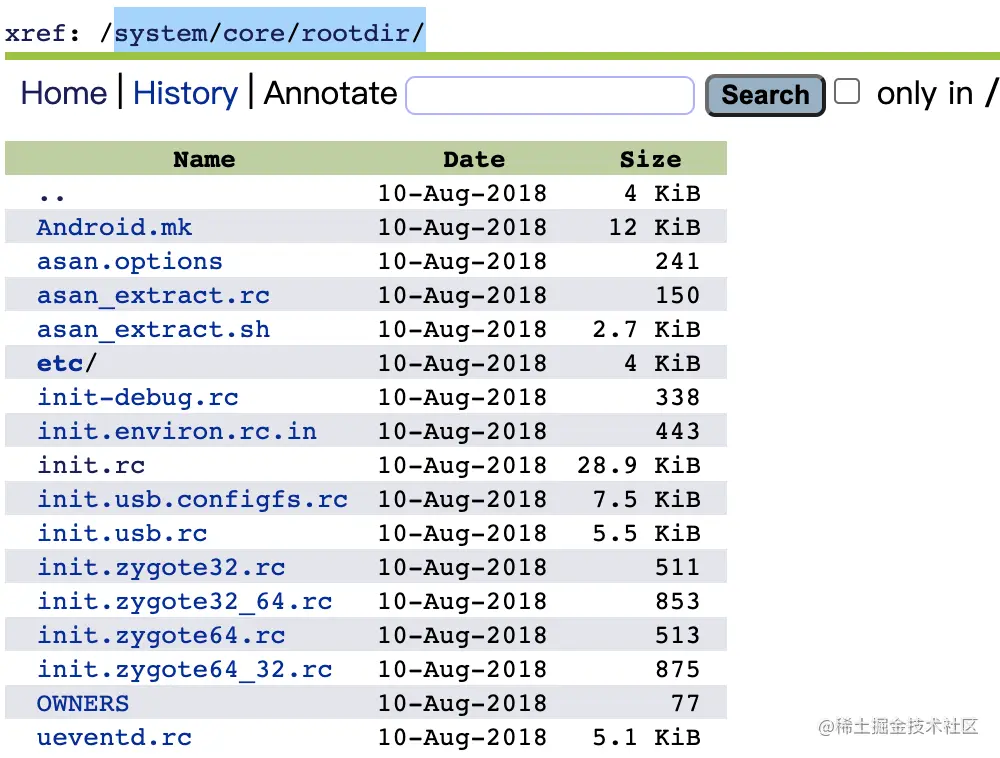The image size is (1000, 758).
Task: Open the ueventd.rc file
Action: point(114,738)
